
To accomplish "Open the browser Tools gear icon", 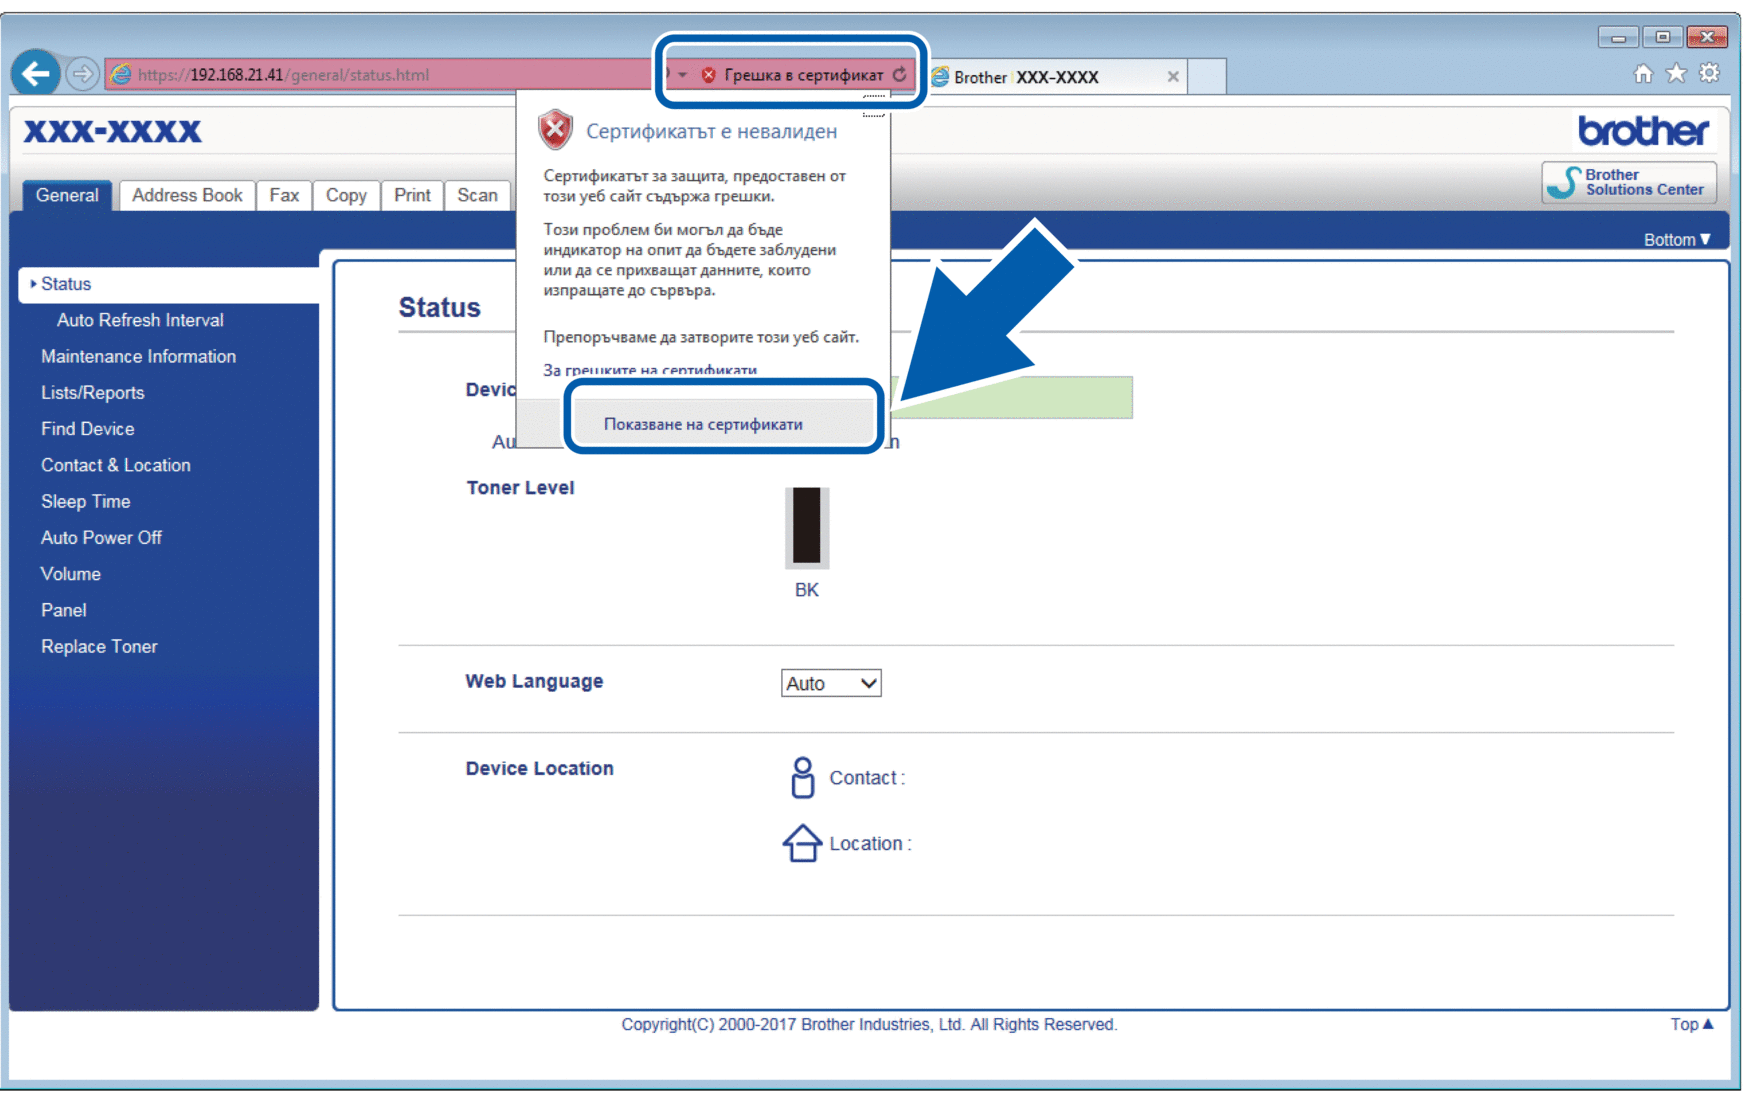I will 1709,73.
